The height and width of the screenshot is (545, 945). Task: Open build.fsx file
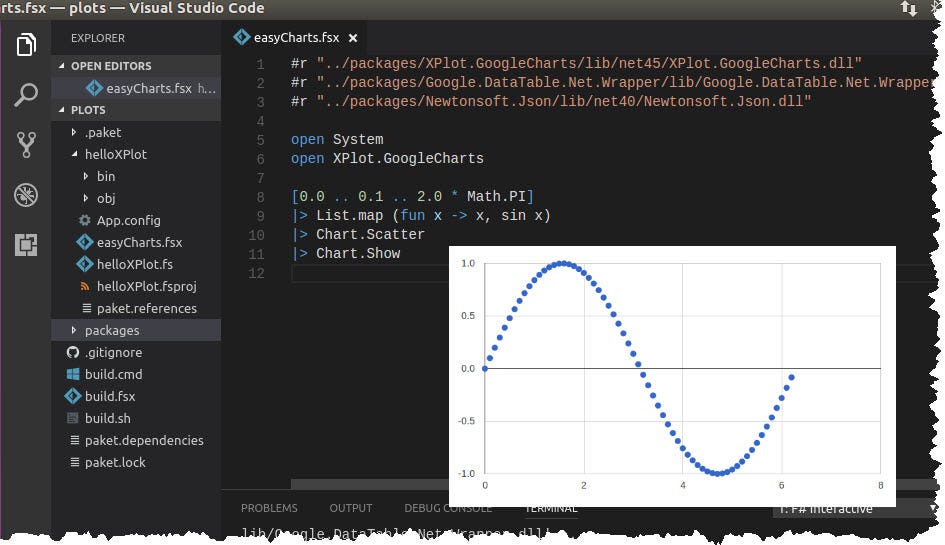pyautogui.click(x=110, y=396)
